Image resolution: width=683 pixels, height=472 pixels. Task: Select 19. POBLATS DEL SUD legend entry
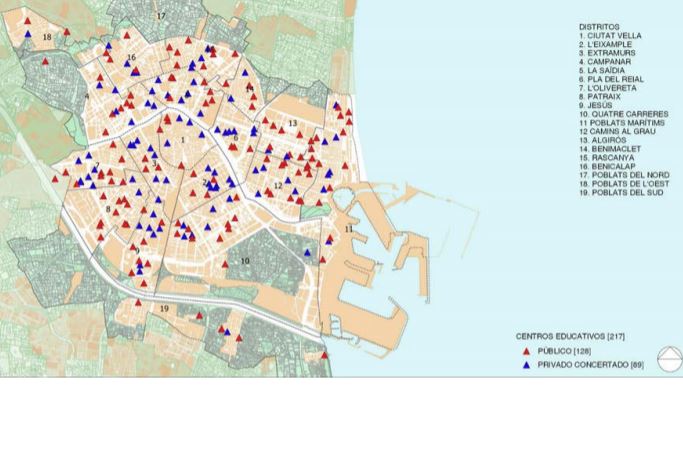[x=624, y=192]
